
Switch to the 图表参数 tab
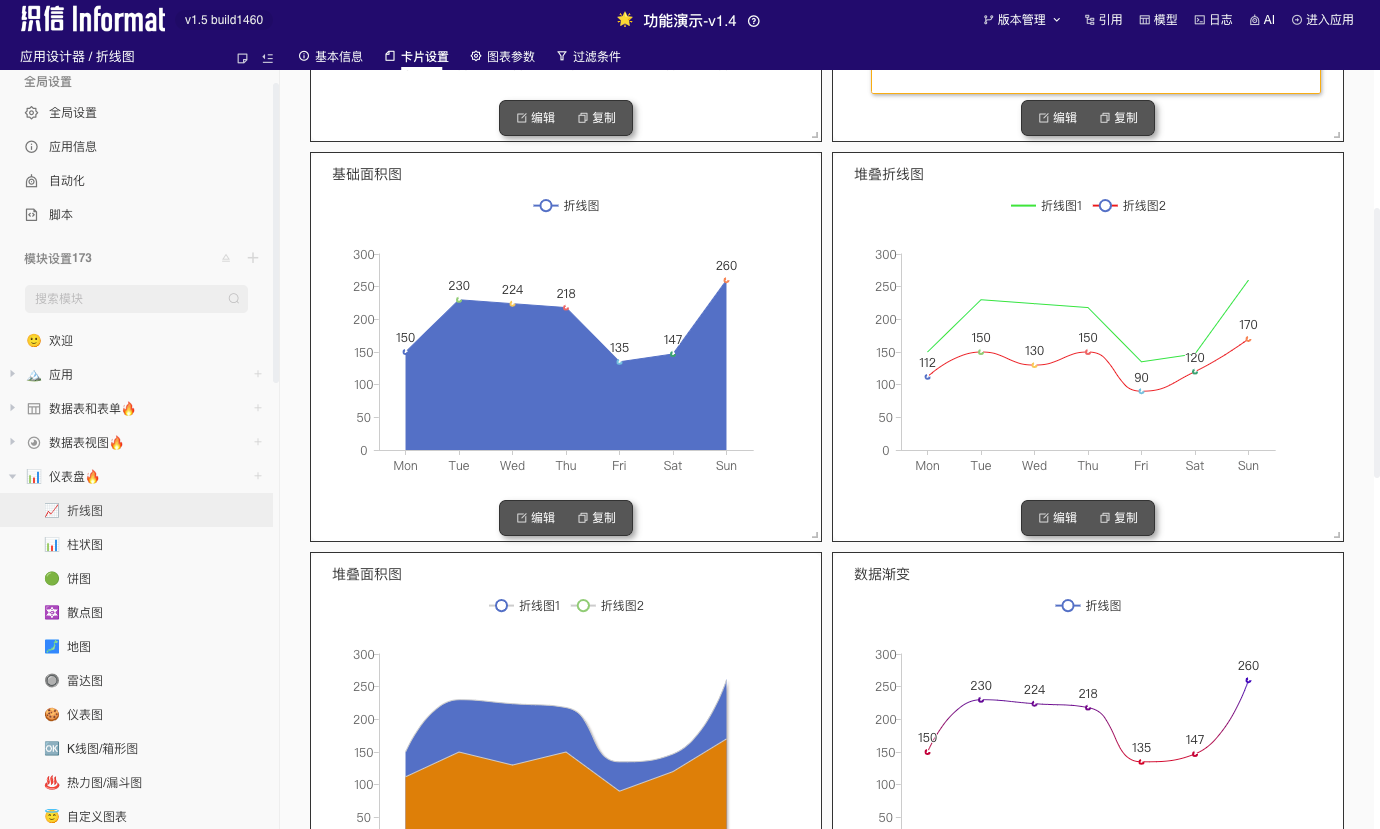(x=503, y=57)
